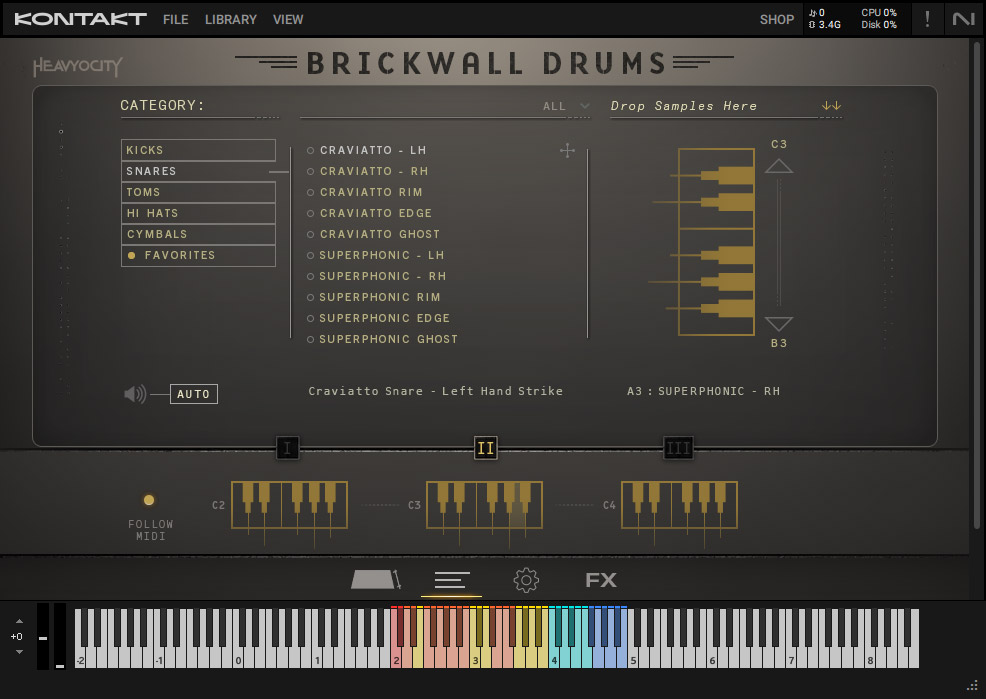Select the SUPERPHONIC GHOST sample name
Screen dimensions: 986x699
tap(388, 339)
